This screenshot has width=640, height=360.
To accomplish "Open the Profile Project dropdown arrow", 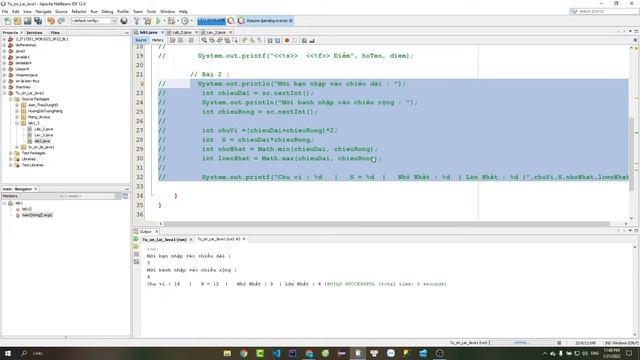I will coord(191,21).
